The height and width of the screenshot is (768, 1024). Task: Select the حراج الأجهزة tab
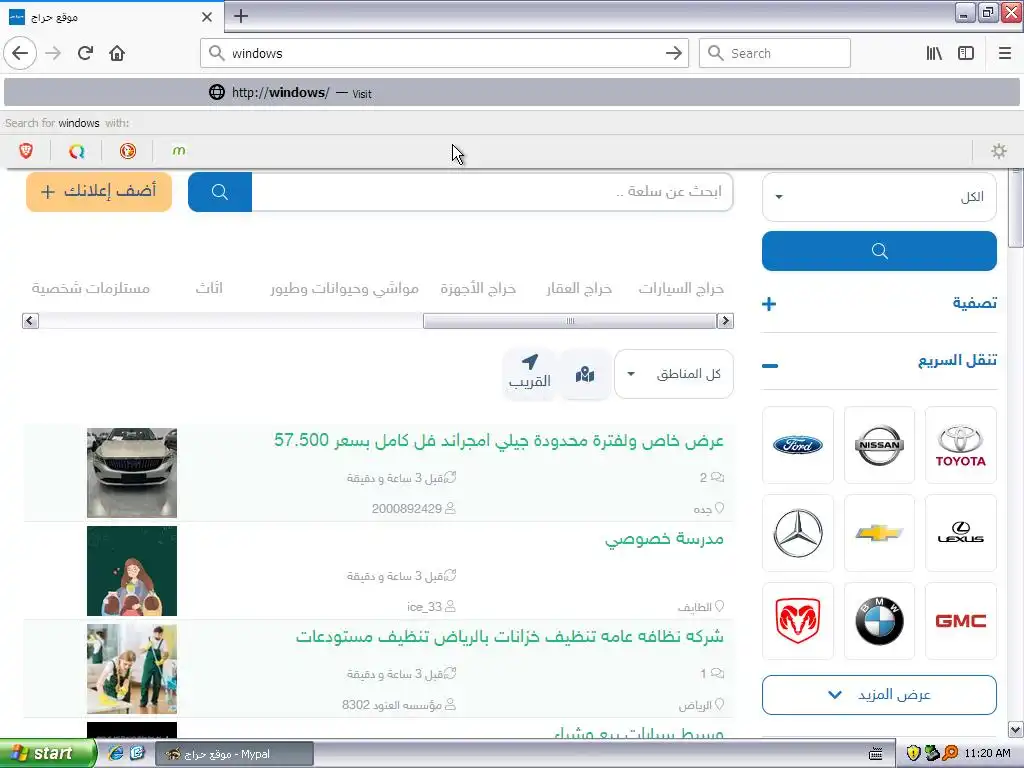click(x=478, y=288)
